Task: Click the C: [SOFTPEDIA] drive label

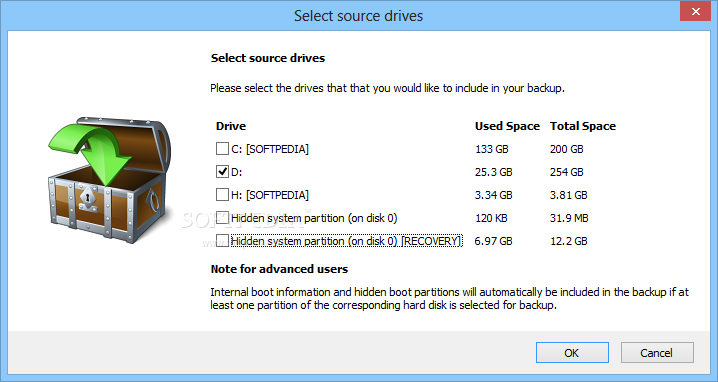Action: [270, 149]
